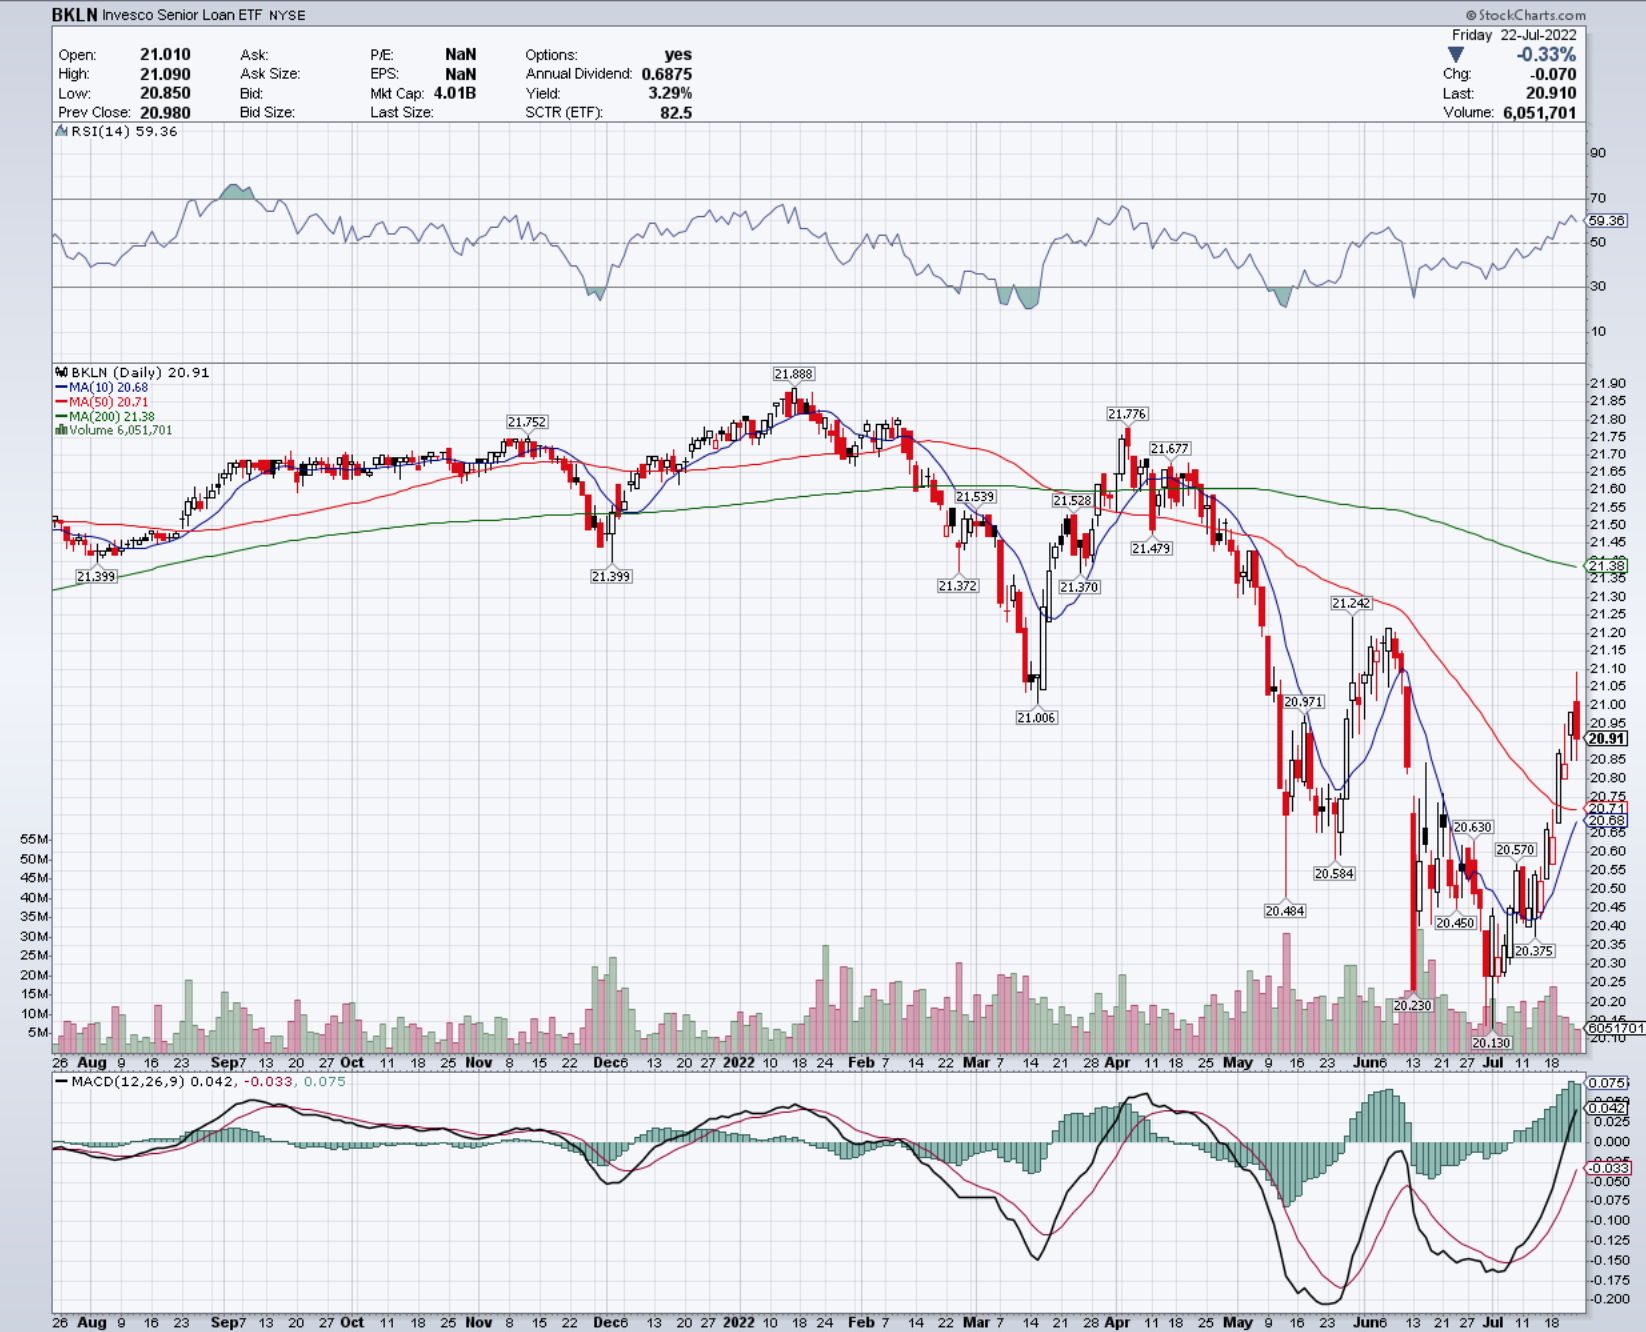The width and height of the screenshot is (1646, 1332).
Task: Open the StockCharts.com copyright text
Action: pos(1526,15)
